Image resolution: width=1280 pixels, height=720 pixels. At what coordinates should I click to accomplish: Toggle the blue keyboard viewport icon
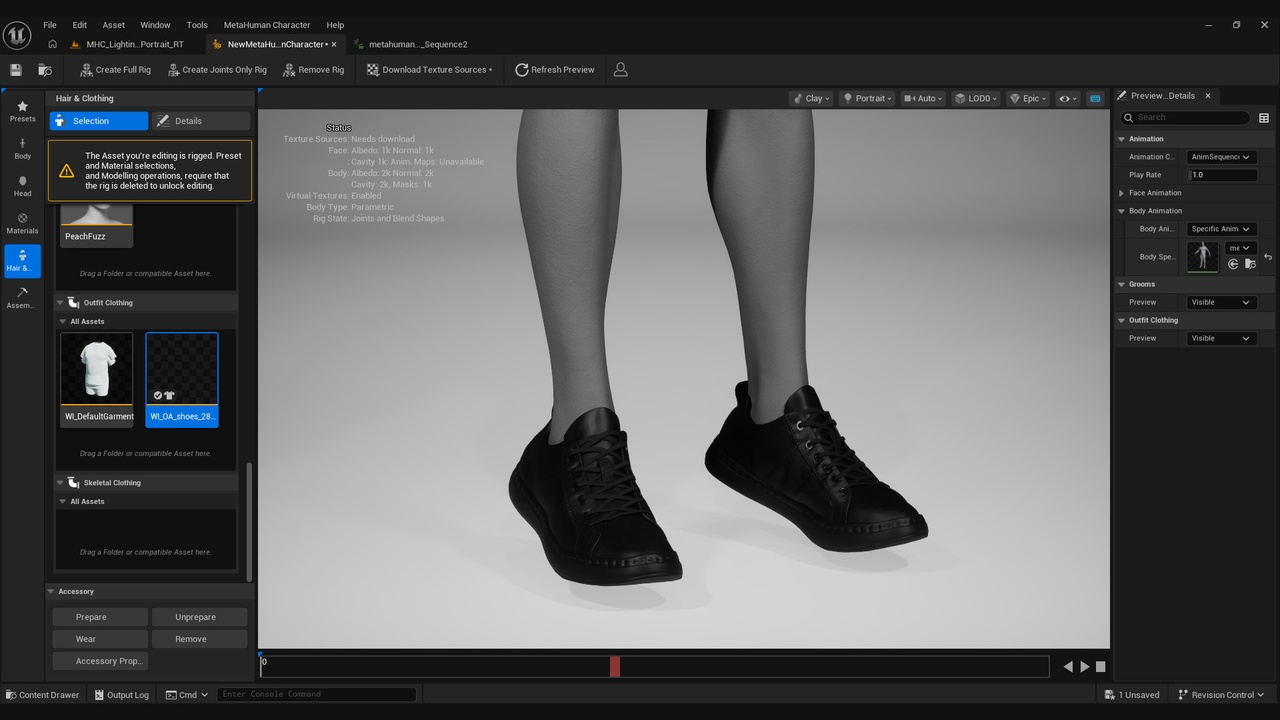1095,98
